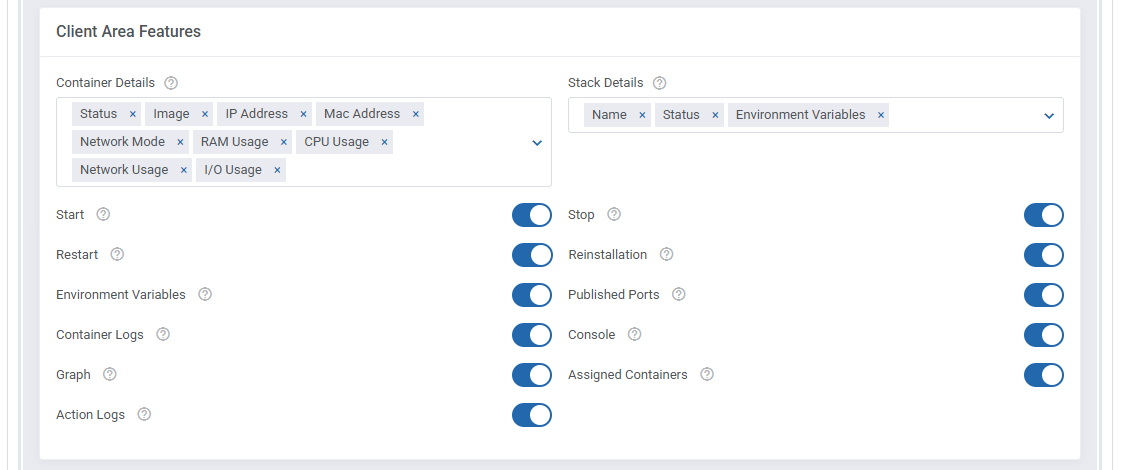Click the Action Logs label text

coord(90,415)
